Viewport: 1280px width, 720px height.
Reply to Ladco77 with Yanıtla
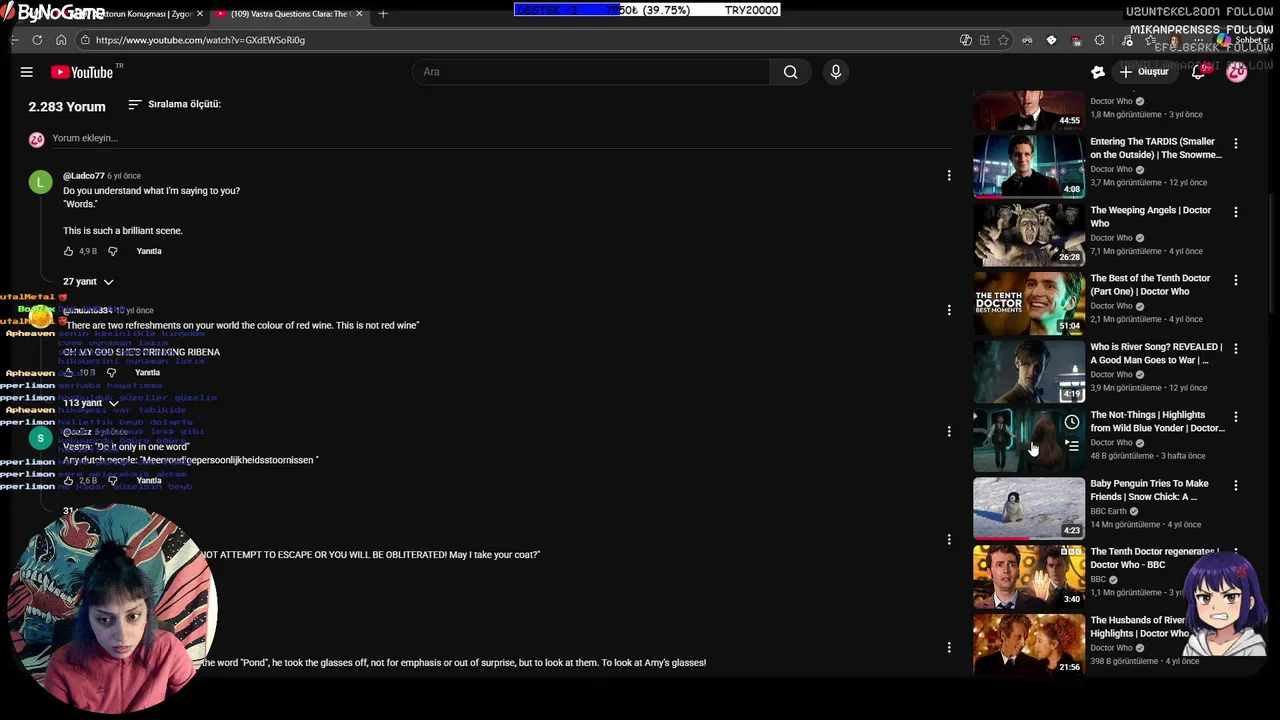149,251
